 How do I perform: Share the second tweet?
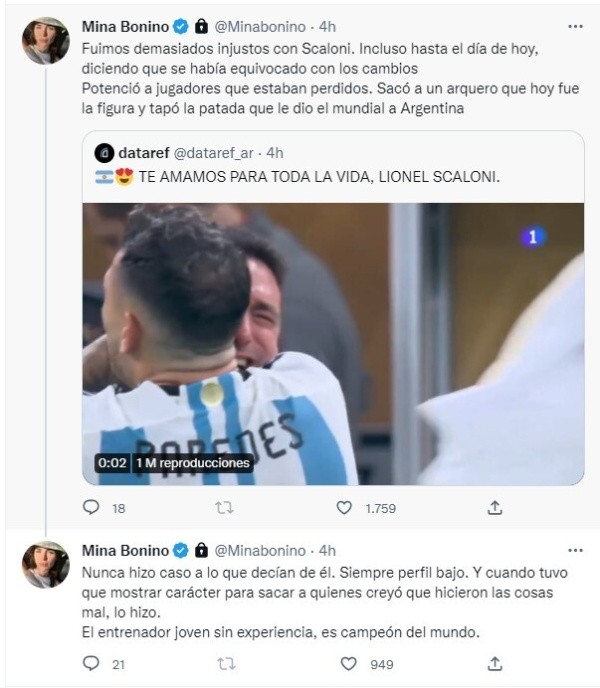tap(494, 663)
